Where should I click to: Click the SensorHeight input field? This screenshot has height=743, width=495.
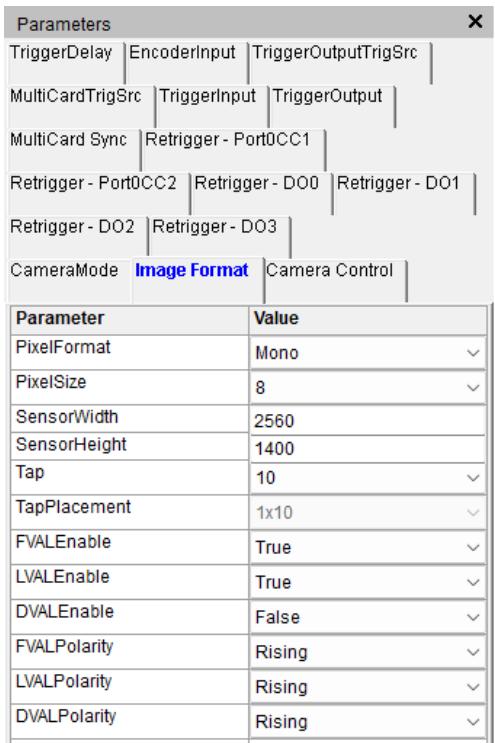pyautogui.click(x=368, y=448)
